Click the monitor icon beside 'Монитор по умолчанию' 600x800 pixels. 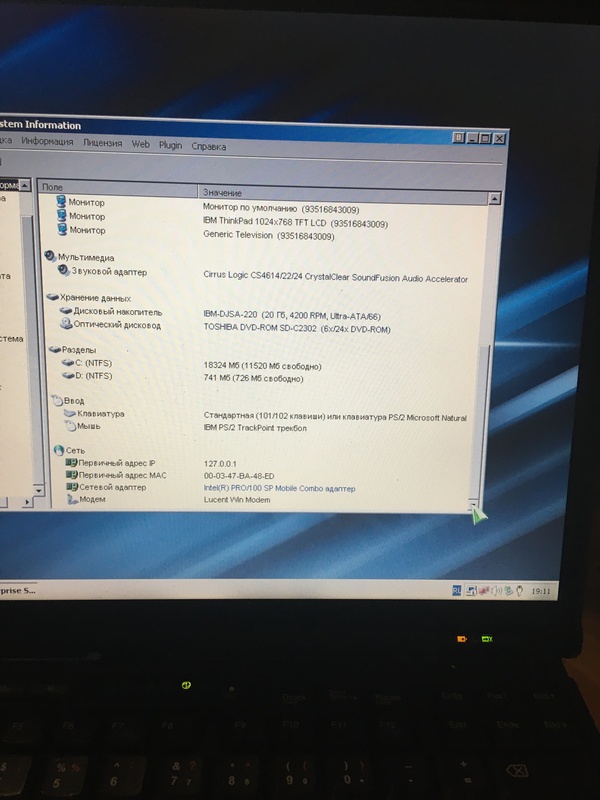pos(61,202)
